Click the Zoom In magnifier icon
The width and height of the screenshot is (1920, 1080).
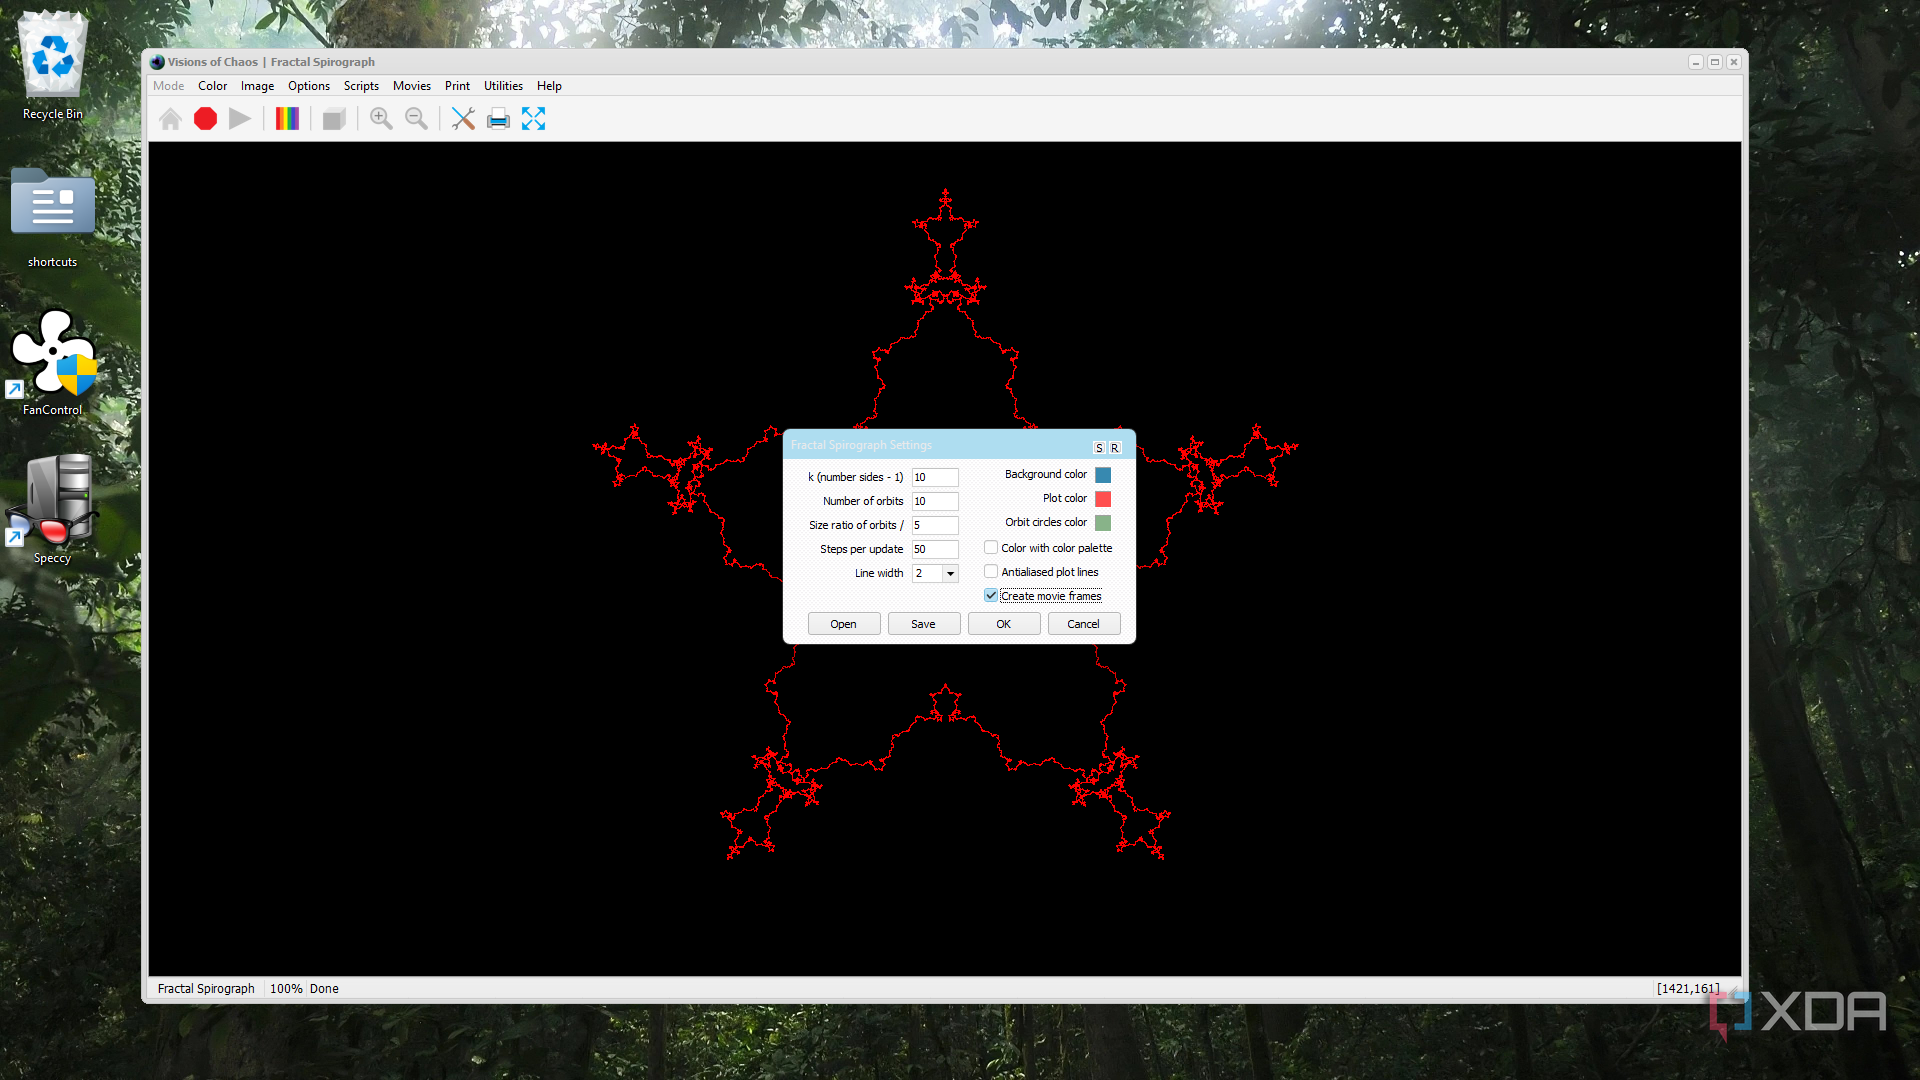pos(381,119)
